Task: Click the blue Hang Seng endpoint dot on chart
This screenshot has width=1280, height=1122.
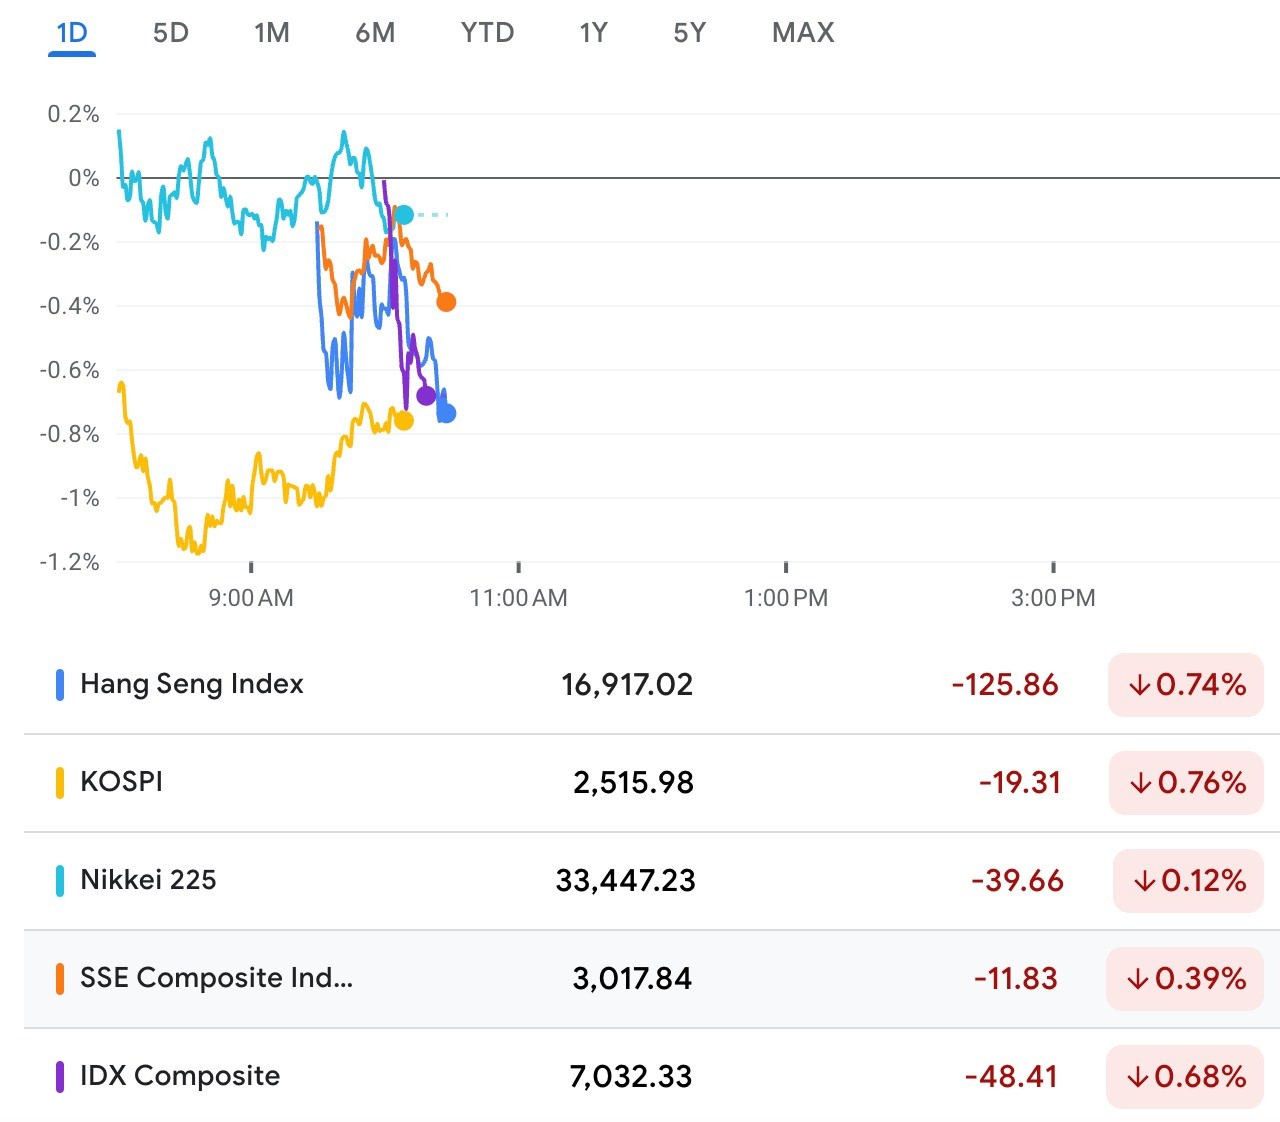Action: pos(446,413)
